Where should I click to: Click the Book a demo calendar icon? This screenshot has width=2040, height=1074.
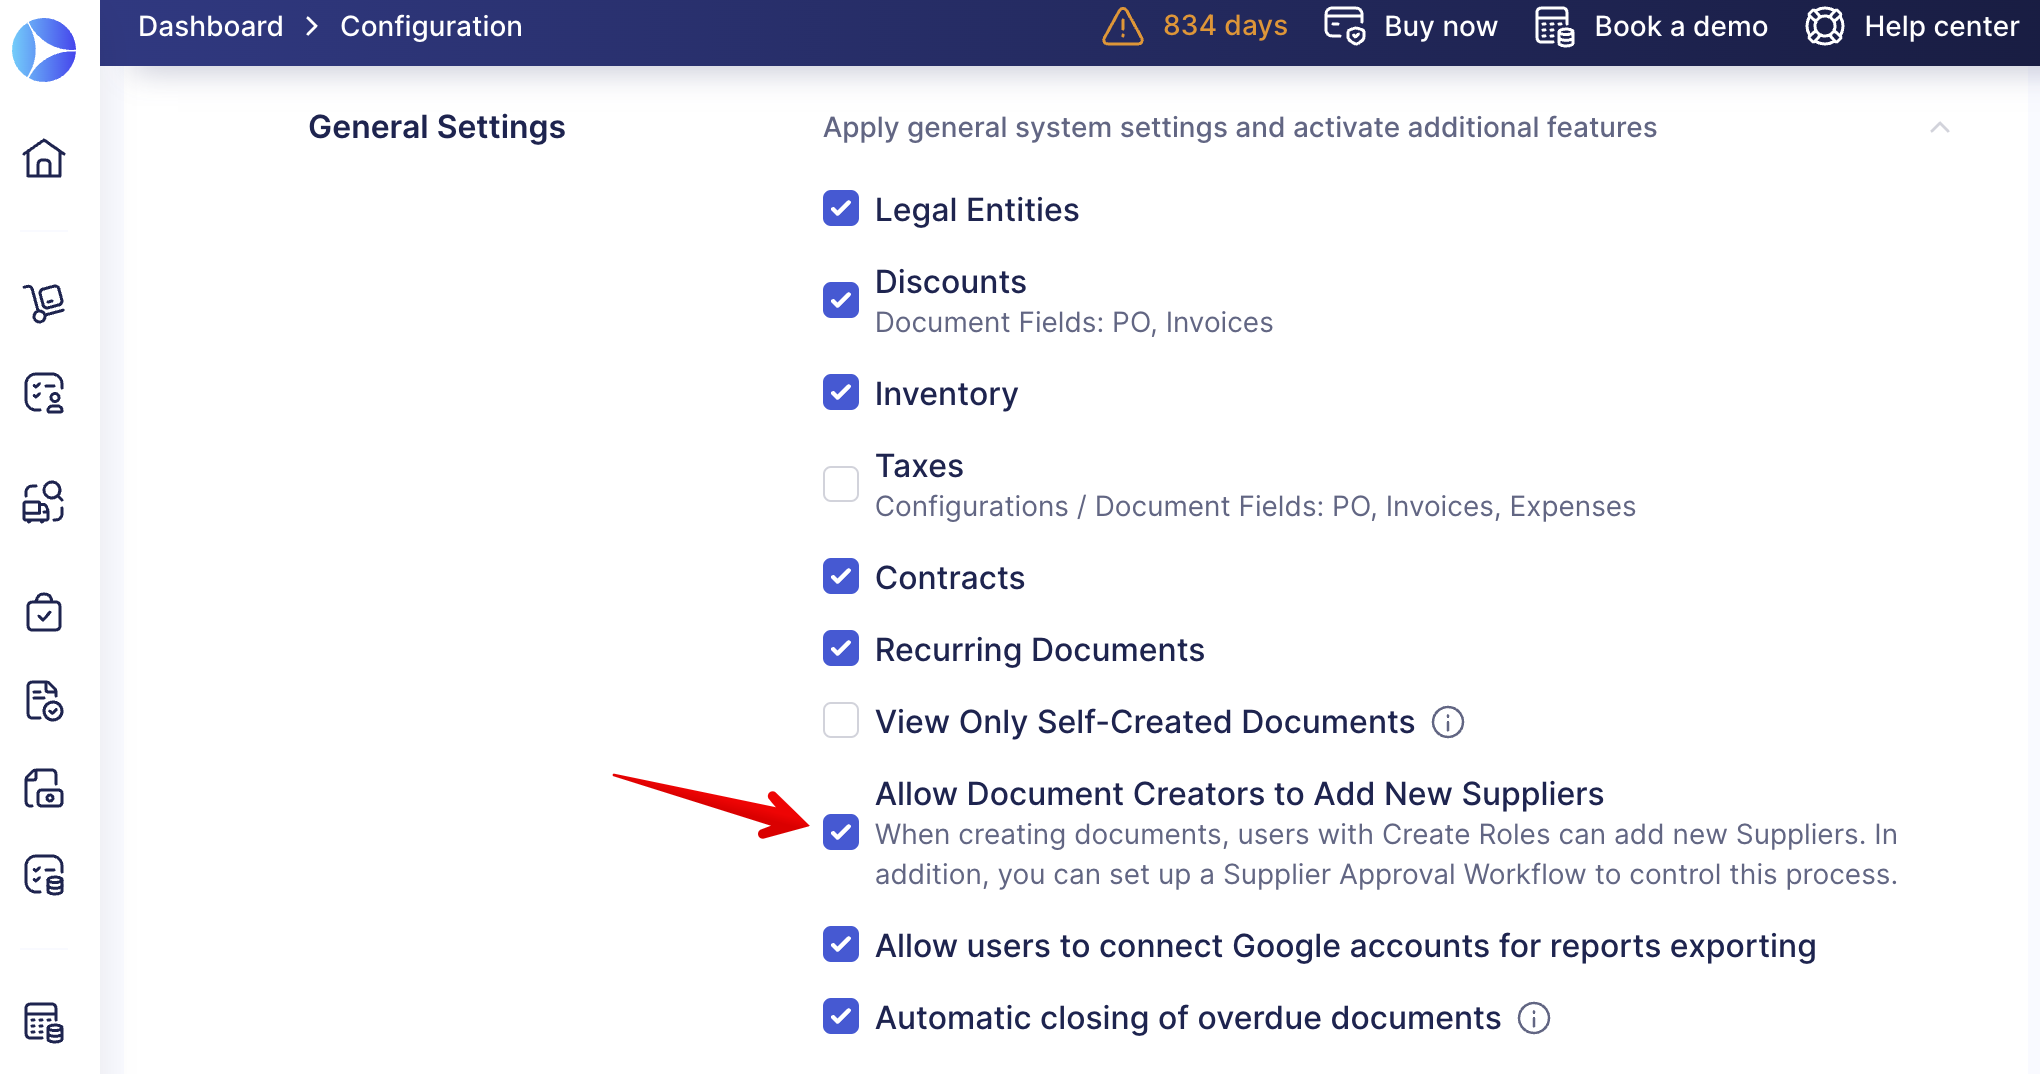tap(1555, 26)
